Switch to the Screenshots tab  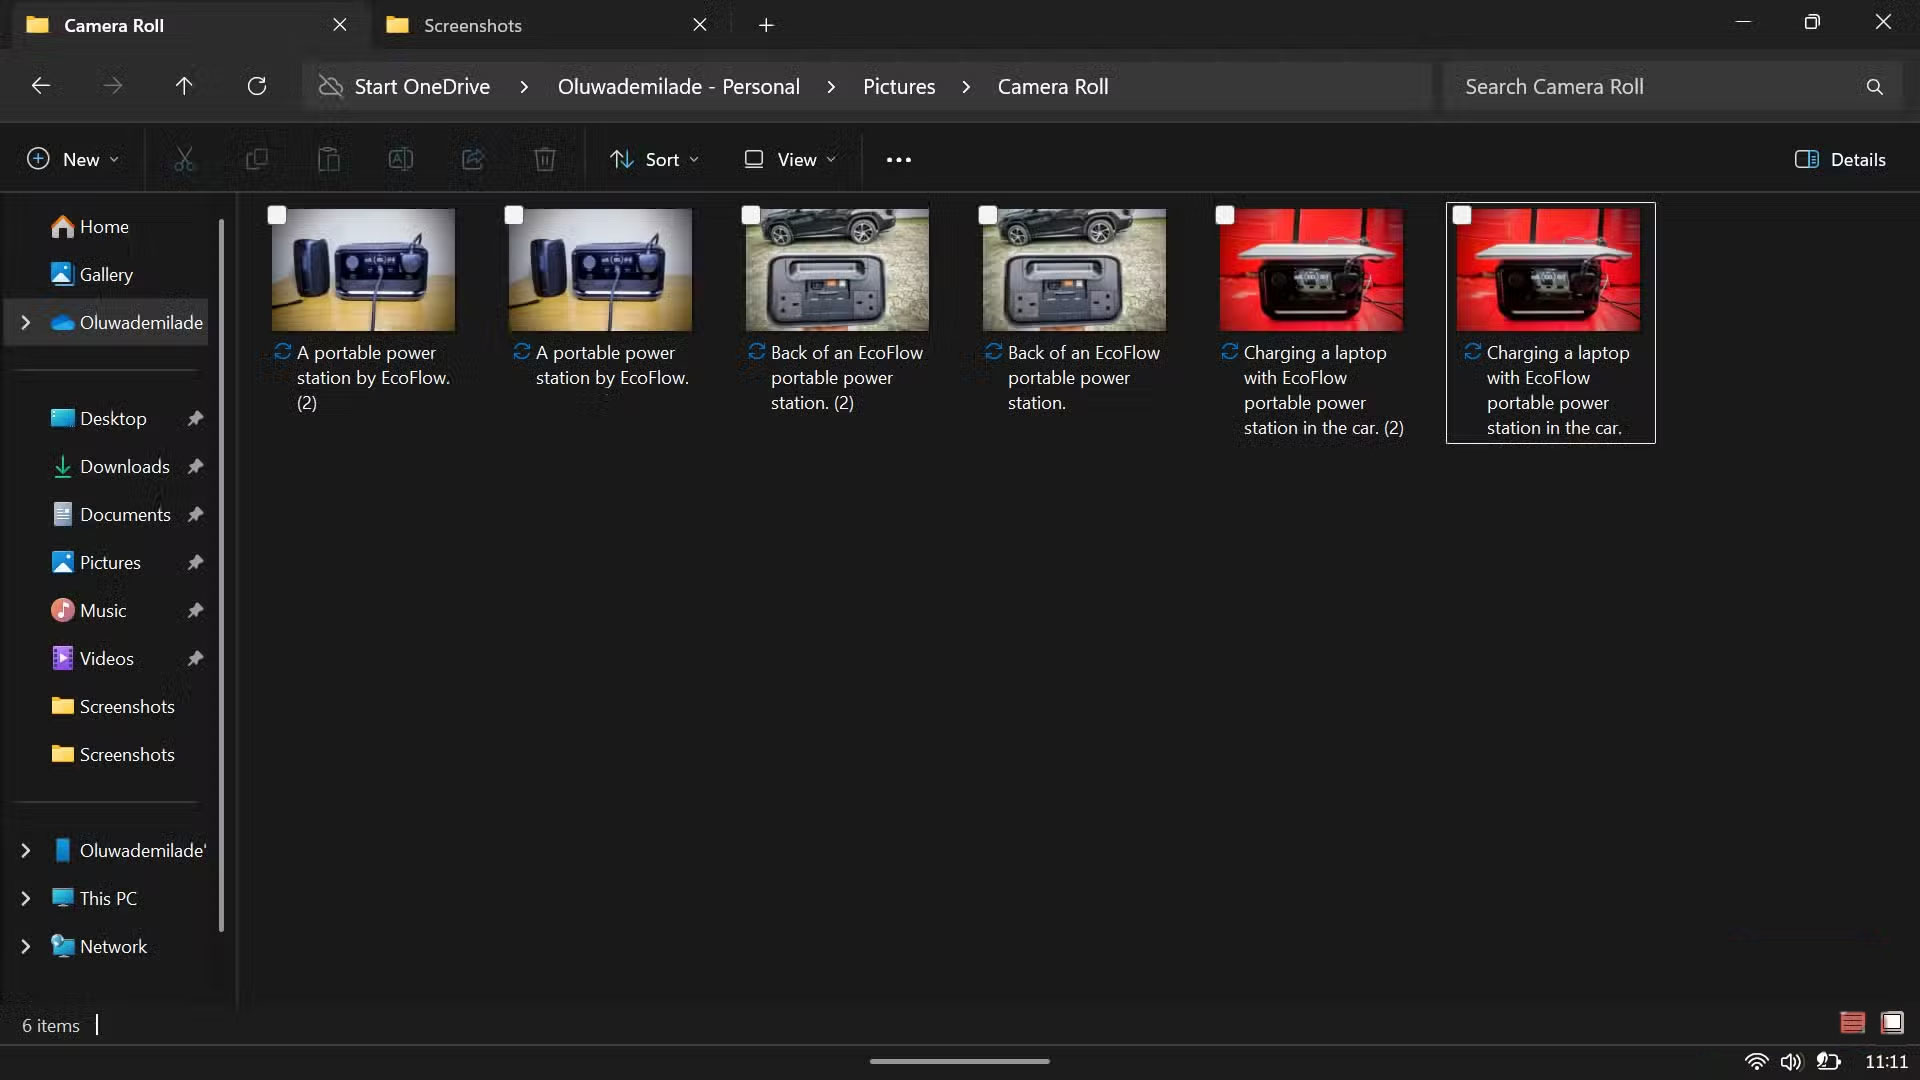point(472,26)
